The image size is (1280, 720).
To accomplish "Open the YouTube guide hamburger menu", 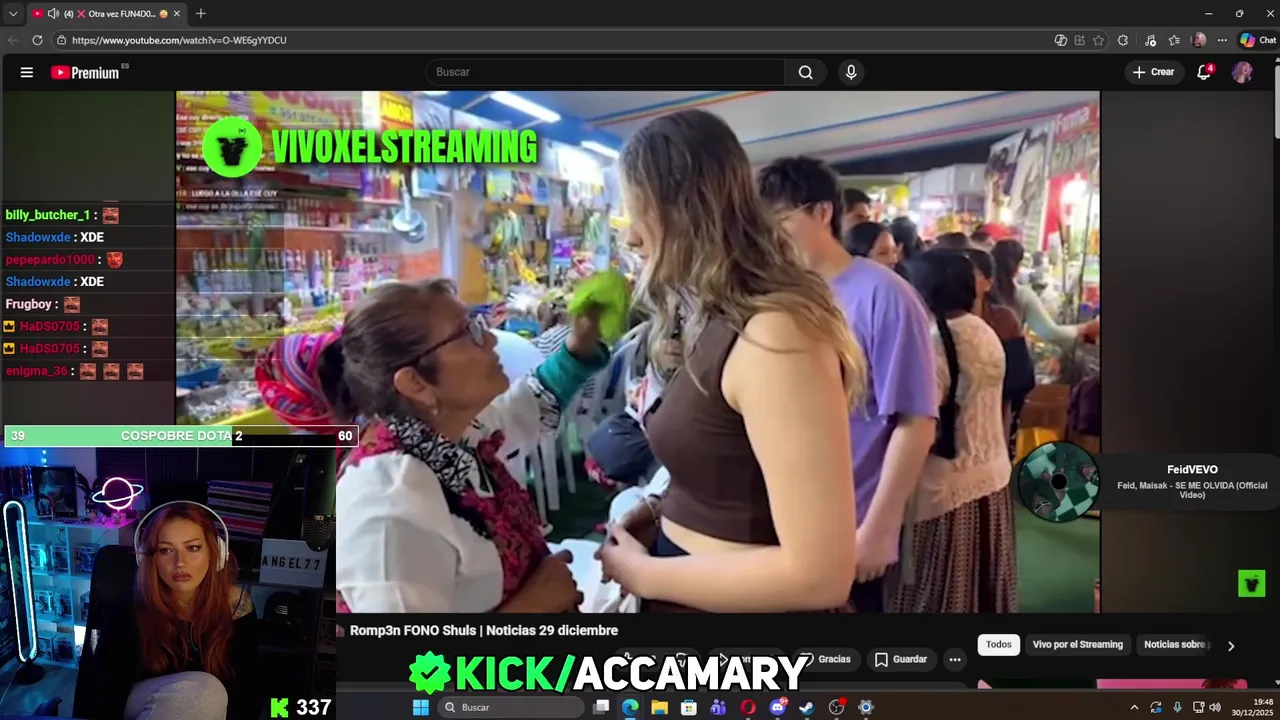I will [27, 72].
